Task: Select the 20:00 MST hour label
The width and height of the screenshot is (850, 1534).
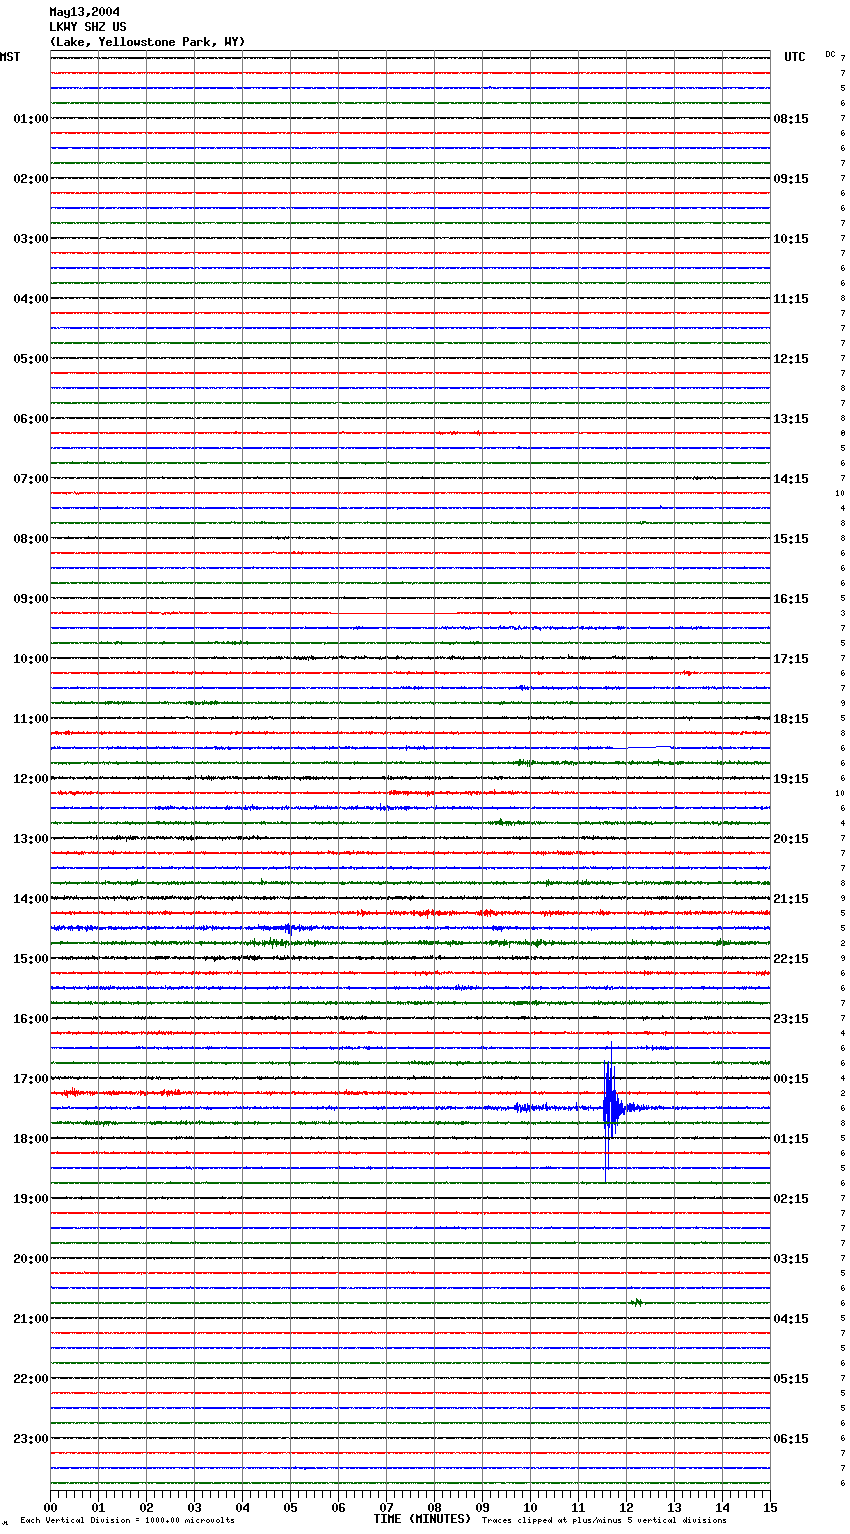Action: pyautogui.click(x=31, y=1259)
